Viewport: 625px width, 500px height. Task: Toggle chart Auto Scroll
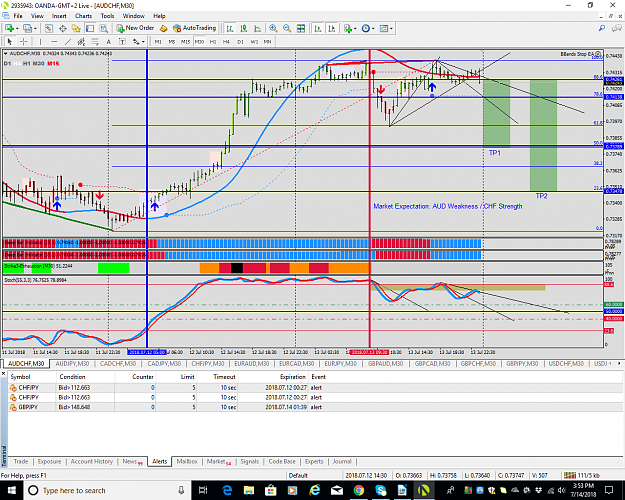pos(318,28)
